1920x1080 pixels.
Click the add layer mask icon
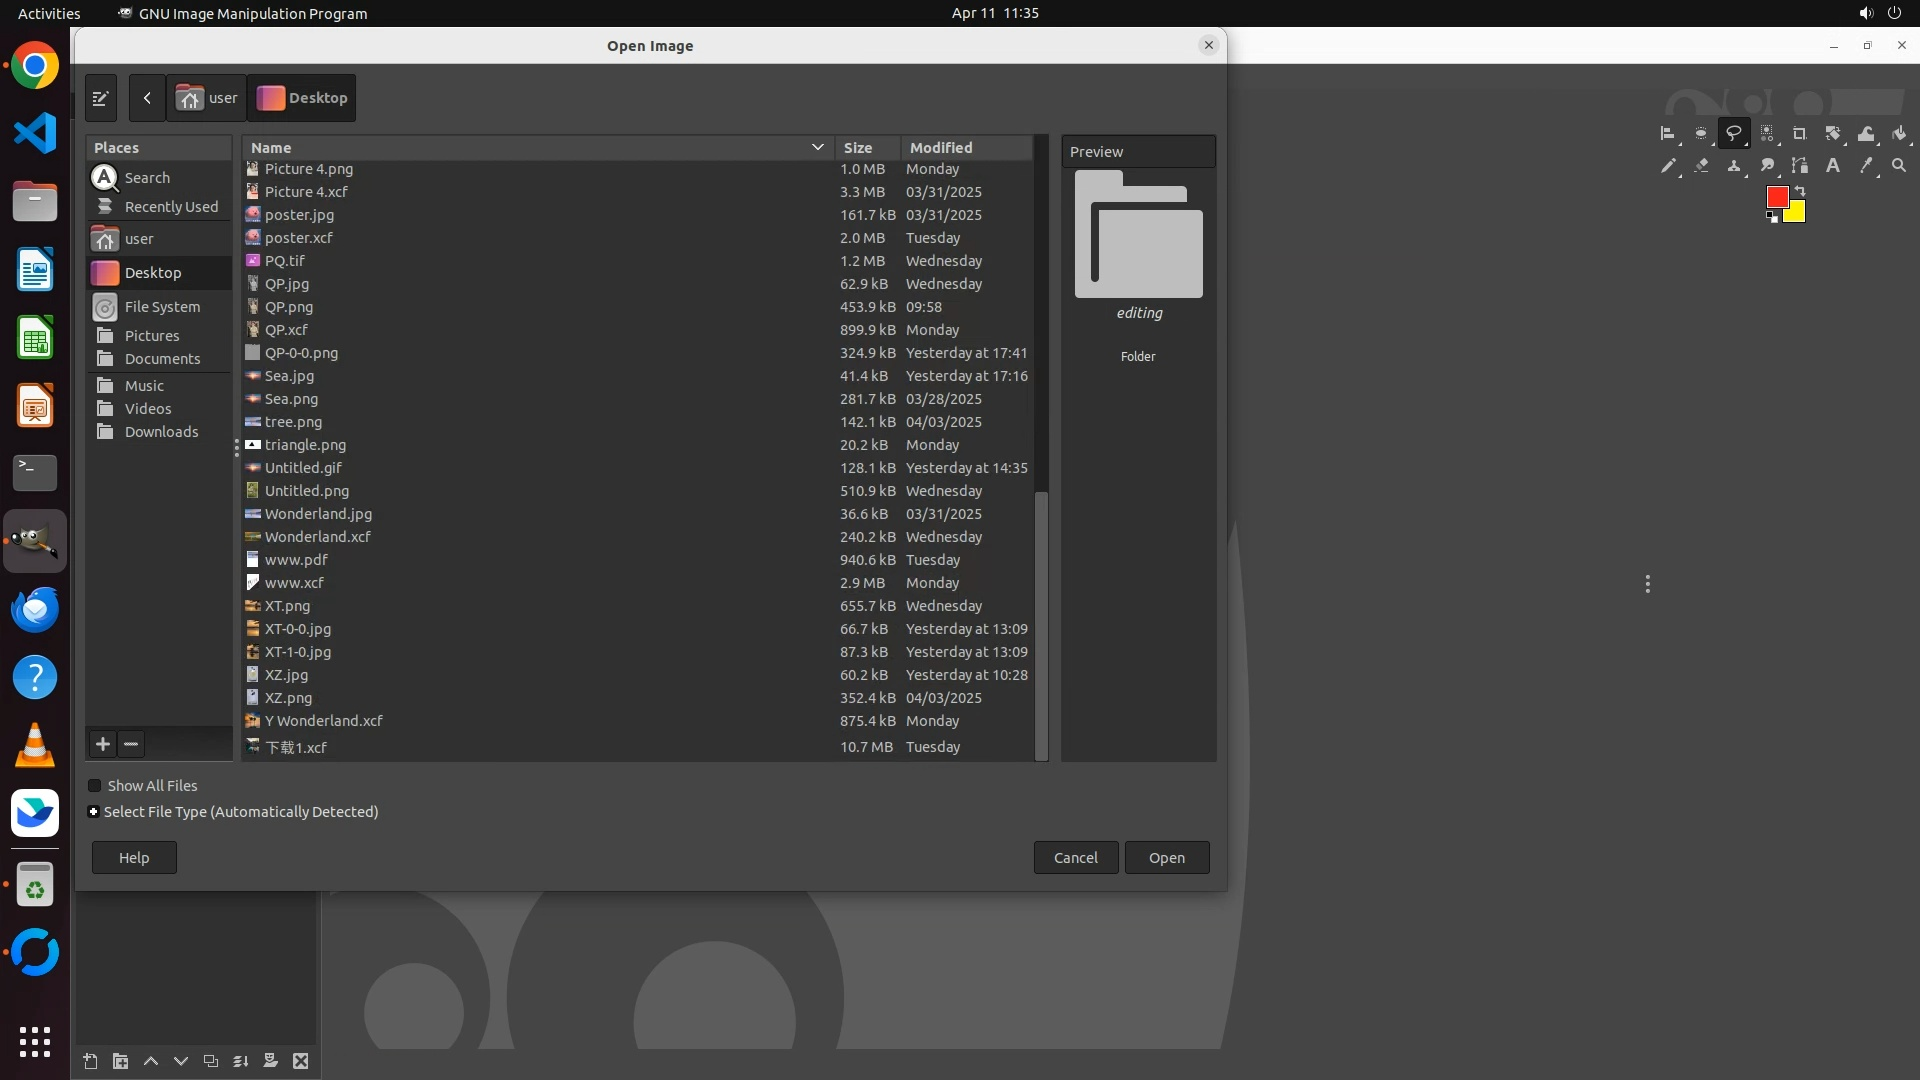click(270, 1061)
